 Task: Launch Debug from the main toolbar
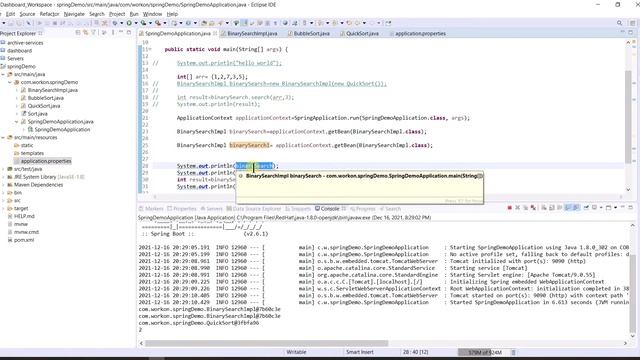pyautogui.click(x=115, y=23)
